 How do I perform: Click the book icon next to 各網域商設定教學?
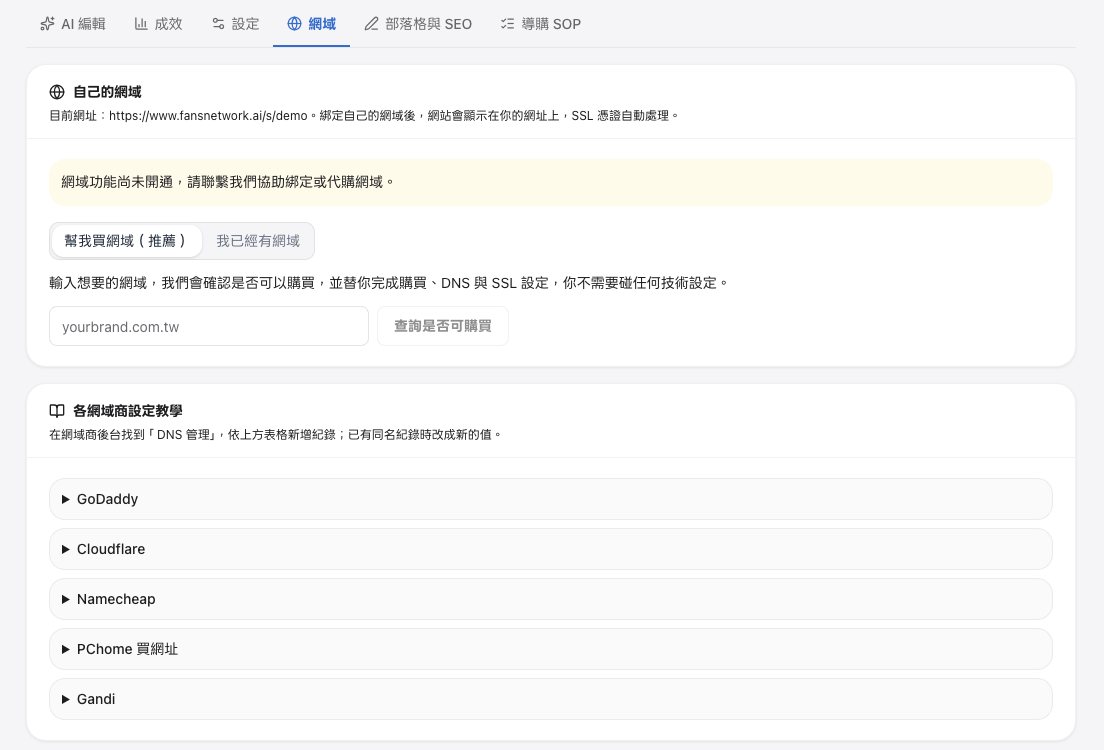pyautogui.click(x=57, y=411)
